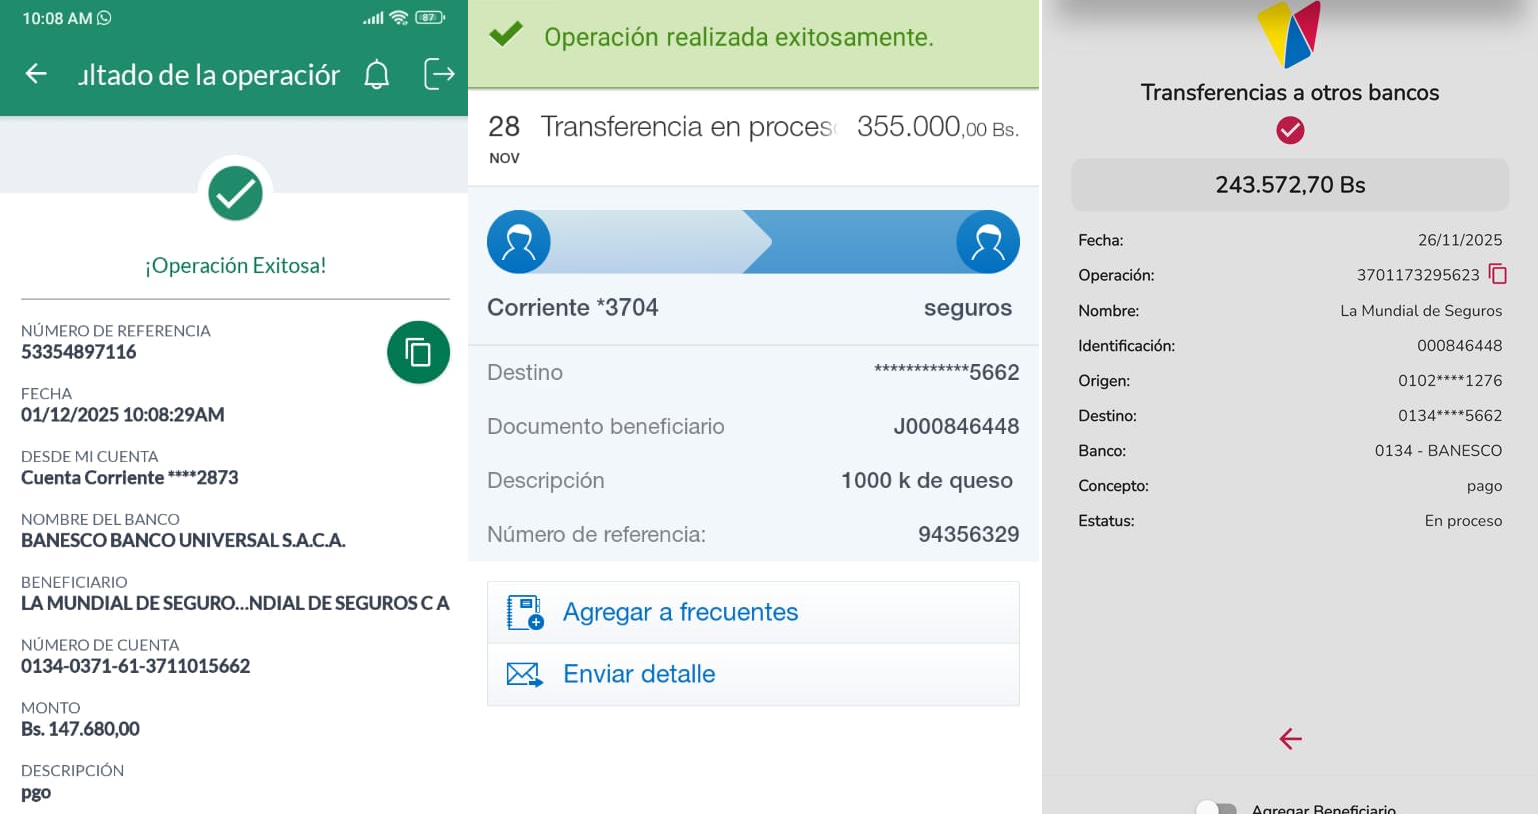Tap the red back arrow
This screenshot has height=814, width=1538.
pos(1290,739)
